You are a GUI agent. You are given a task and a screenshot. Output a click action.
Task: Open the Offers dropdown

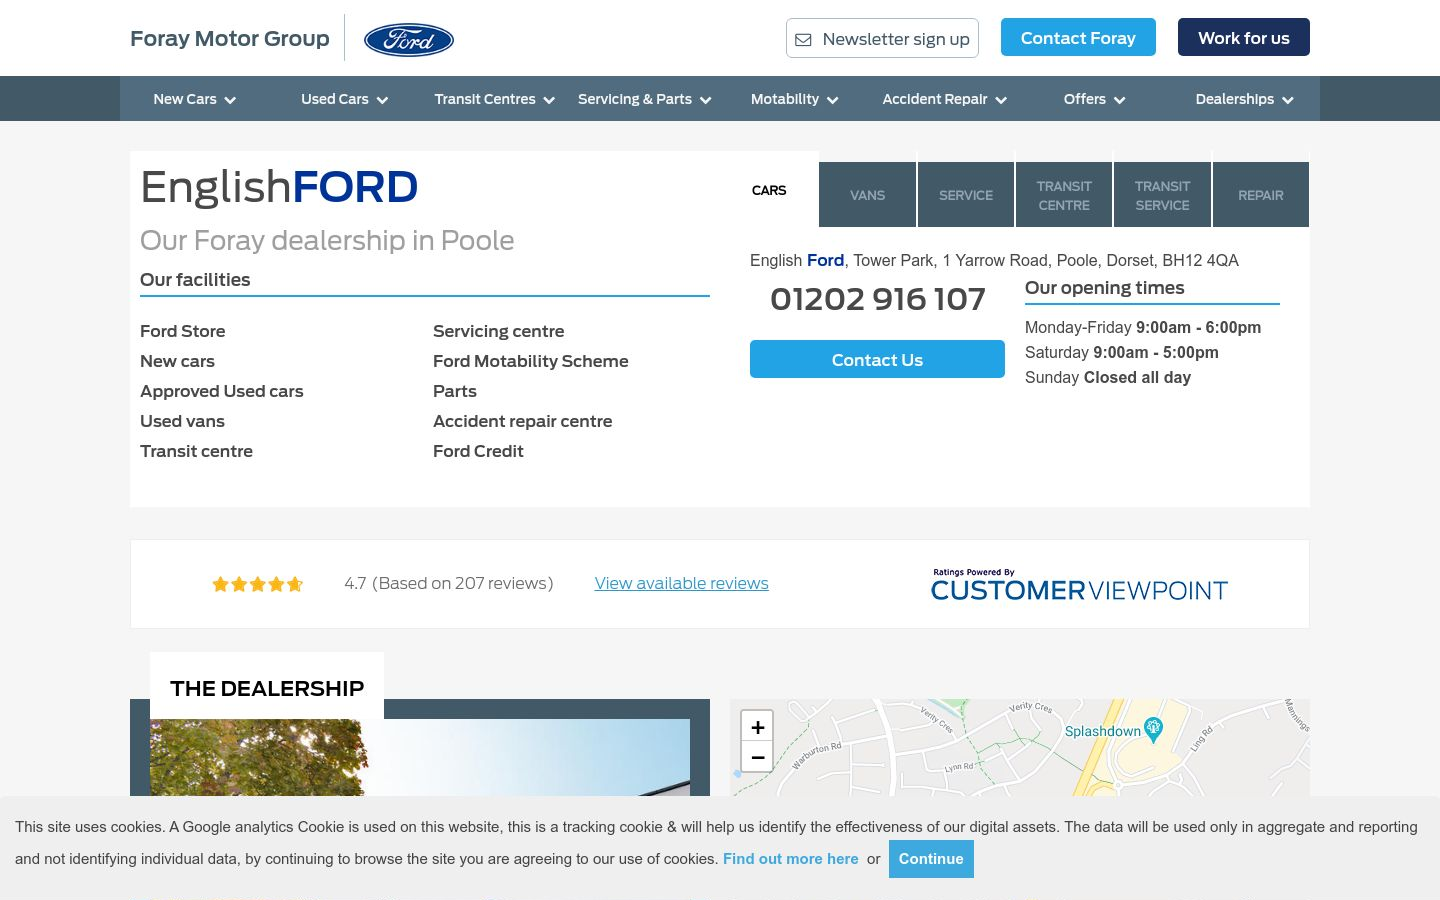[x=1094, y=99]
